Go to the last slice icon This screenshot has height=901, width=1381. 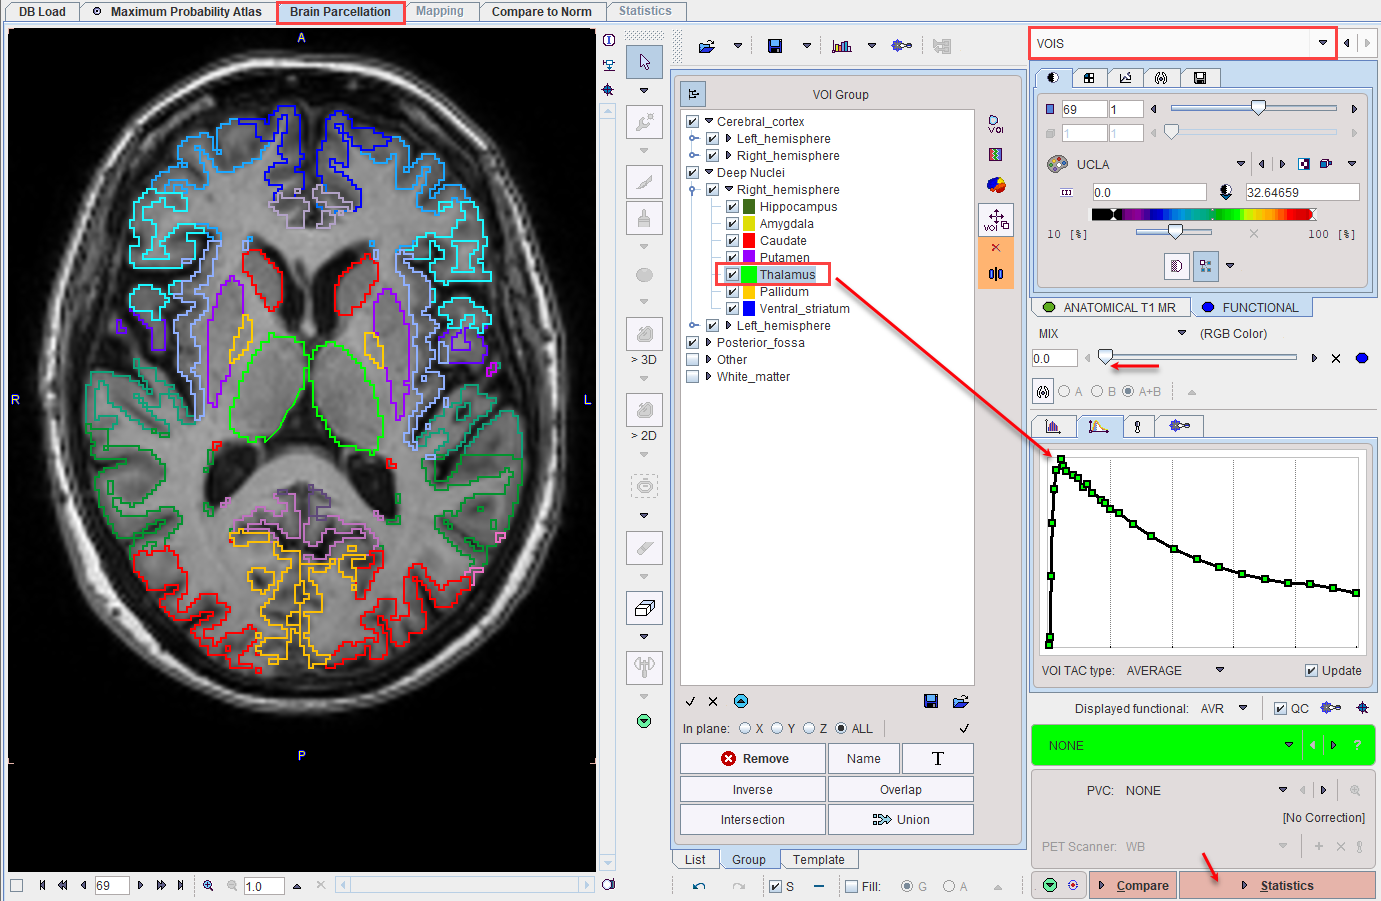(180, 885)
